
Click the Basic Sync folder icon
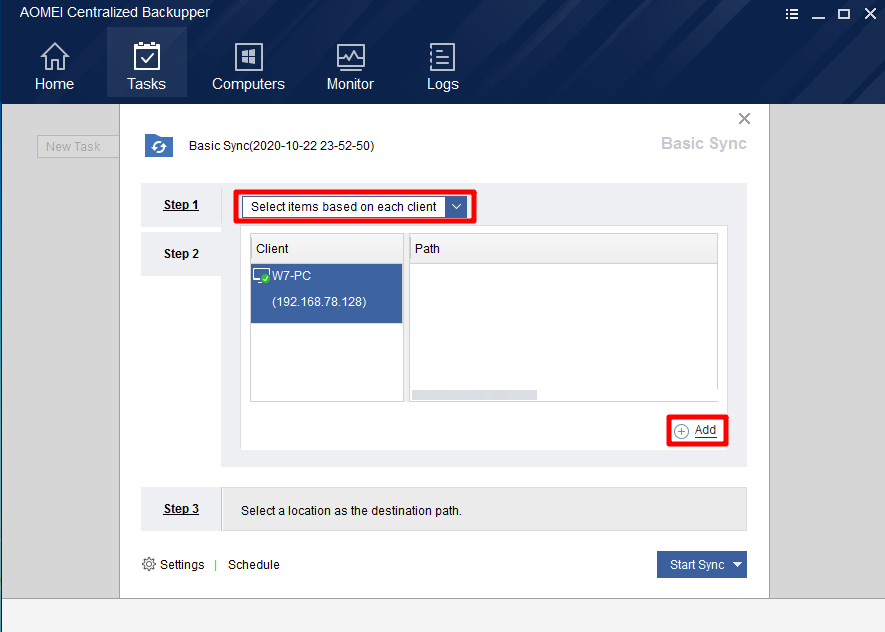pos(159,146)
